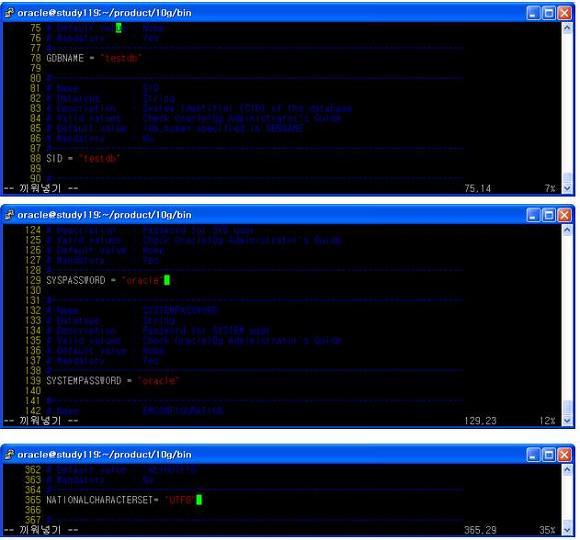The width and height of the screenshot is (580, 540).
Task: Click line number 365 in bottom window
Action: [33, 500]
